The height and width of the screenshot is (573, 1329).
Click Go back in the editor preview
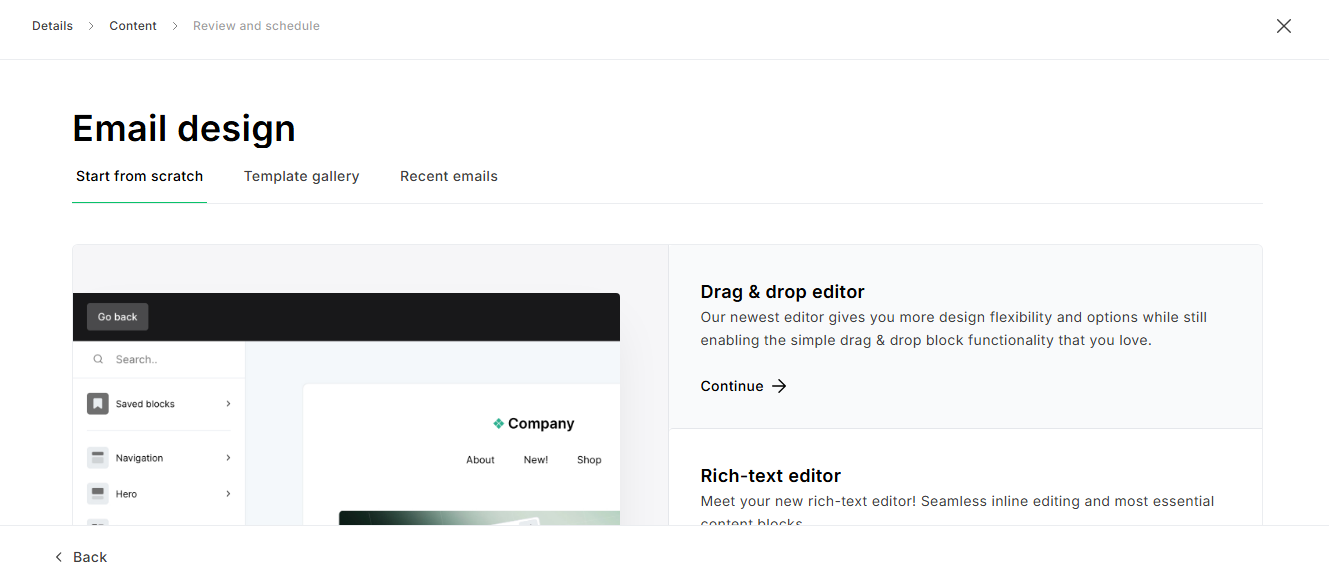coord(118,317)
